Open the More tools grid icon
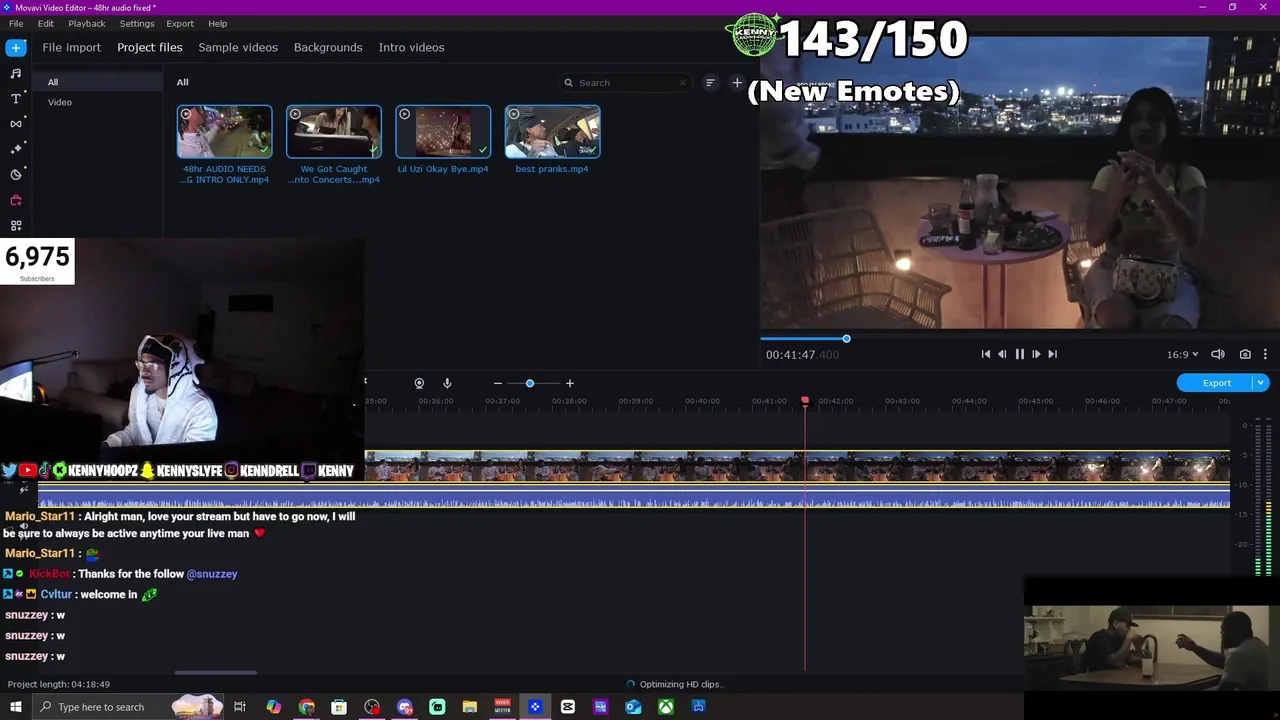The image size is (1280, 720). [x=16, y=226]
